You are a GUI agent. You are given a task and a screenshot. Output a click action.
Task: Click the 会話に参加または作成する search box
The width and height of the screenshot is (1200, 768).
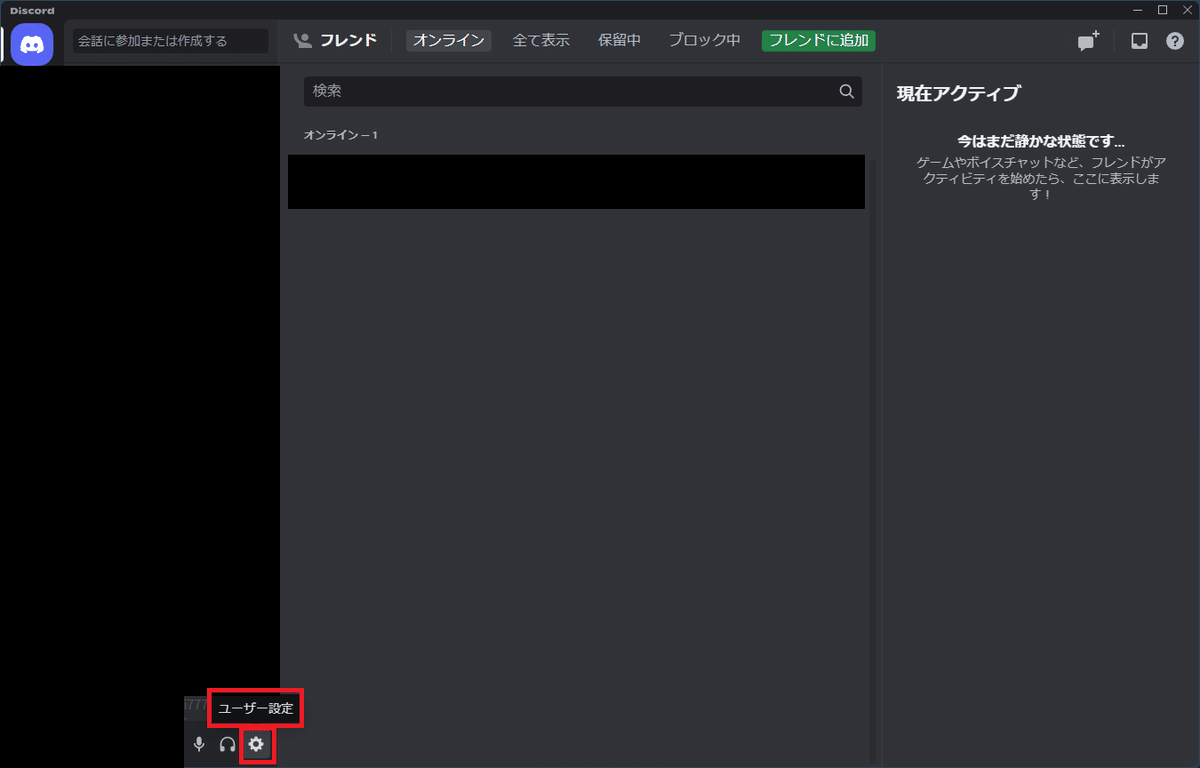(171, 41)
